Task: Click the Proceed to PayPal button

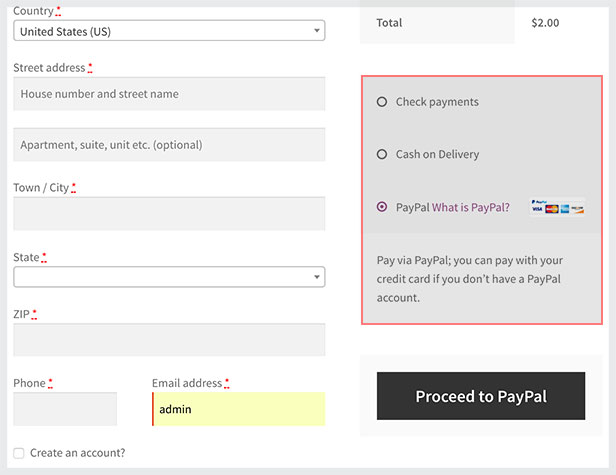Action: (x=481, y=396)
